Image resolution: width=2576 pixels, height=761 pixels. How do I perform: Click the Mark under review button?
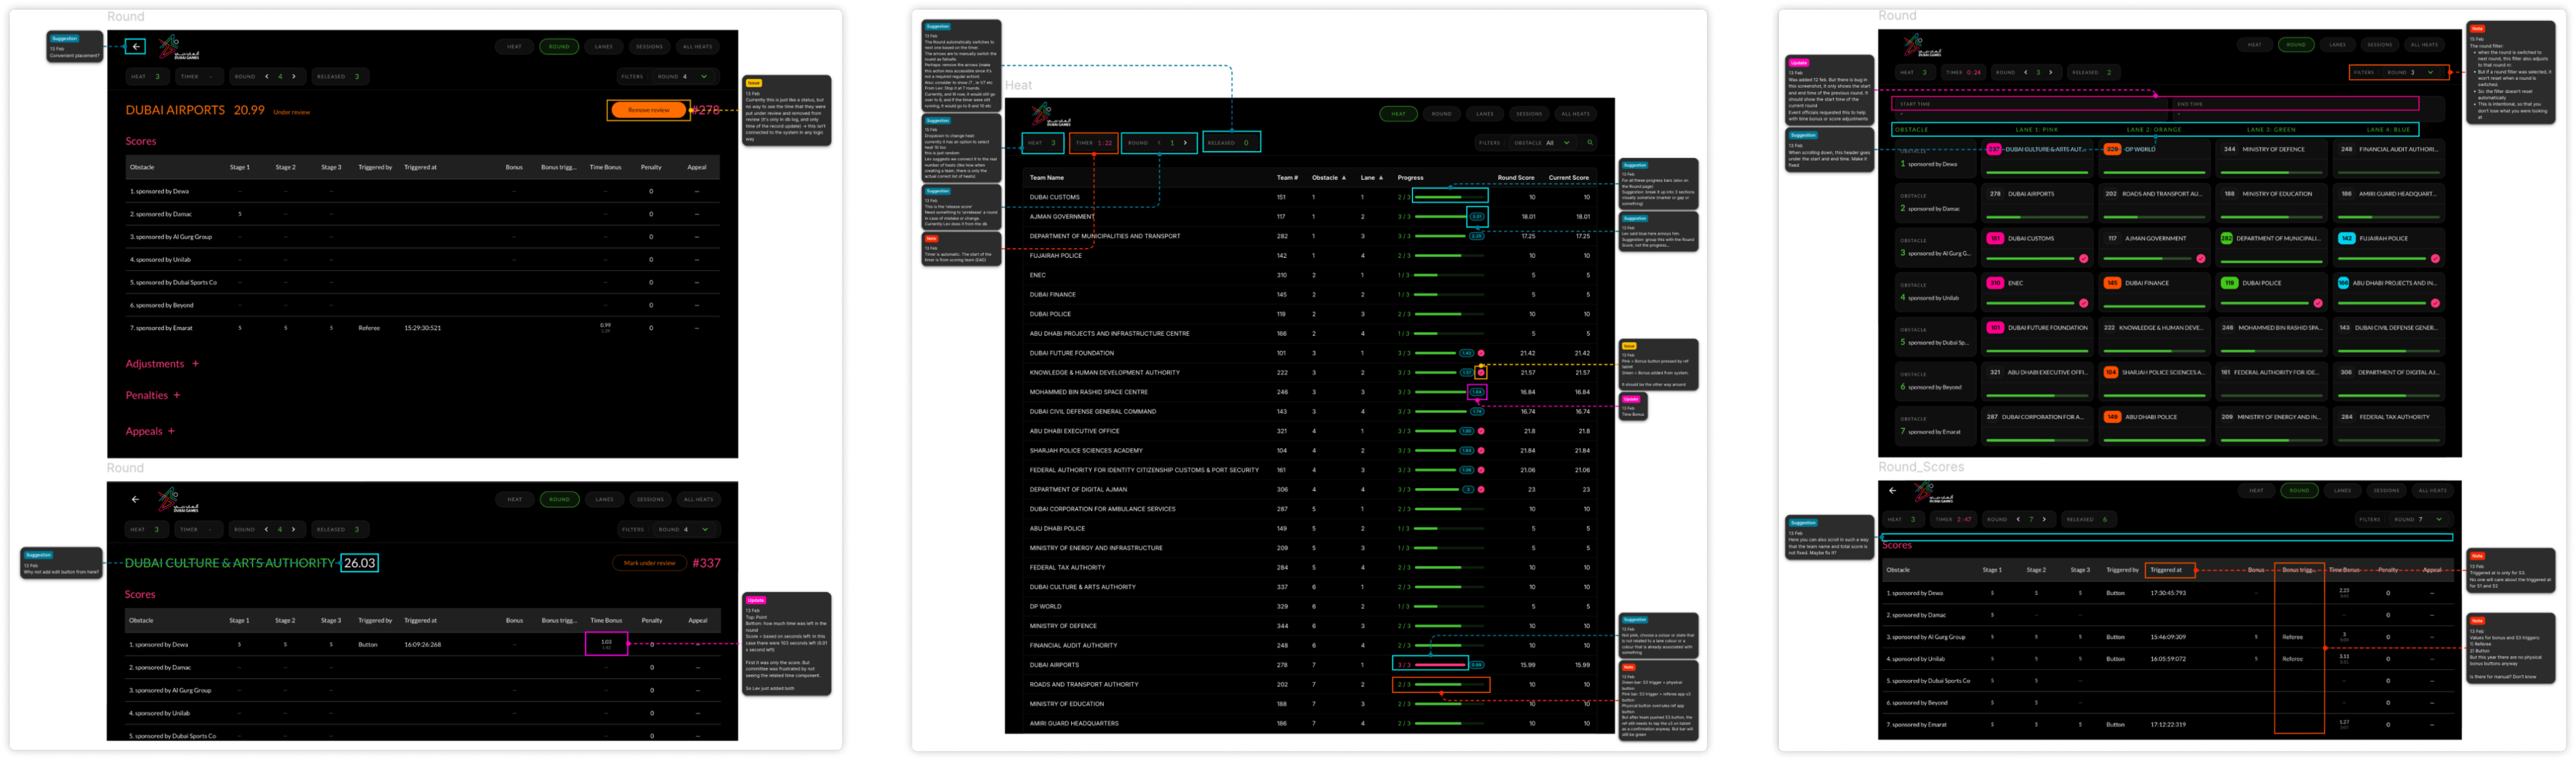[x=649, y=563]
